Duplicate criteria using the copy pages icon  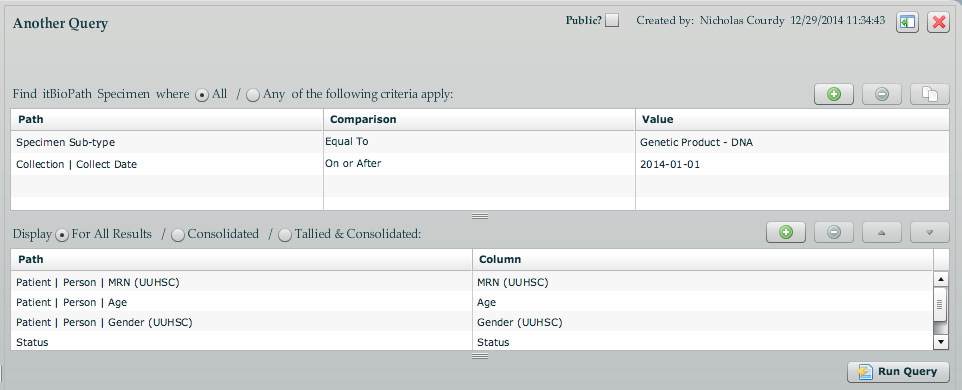click(x=930, y=94)
